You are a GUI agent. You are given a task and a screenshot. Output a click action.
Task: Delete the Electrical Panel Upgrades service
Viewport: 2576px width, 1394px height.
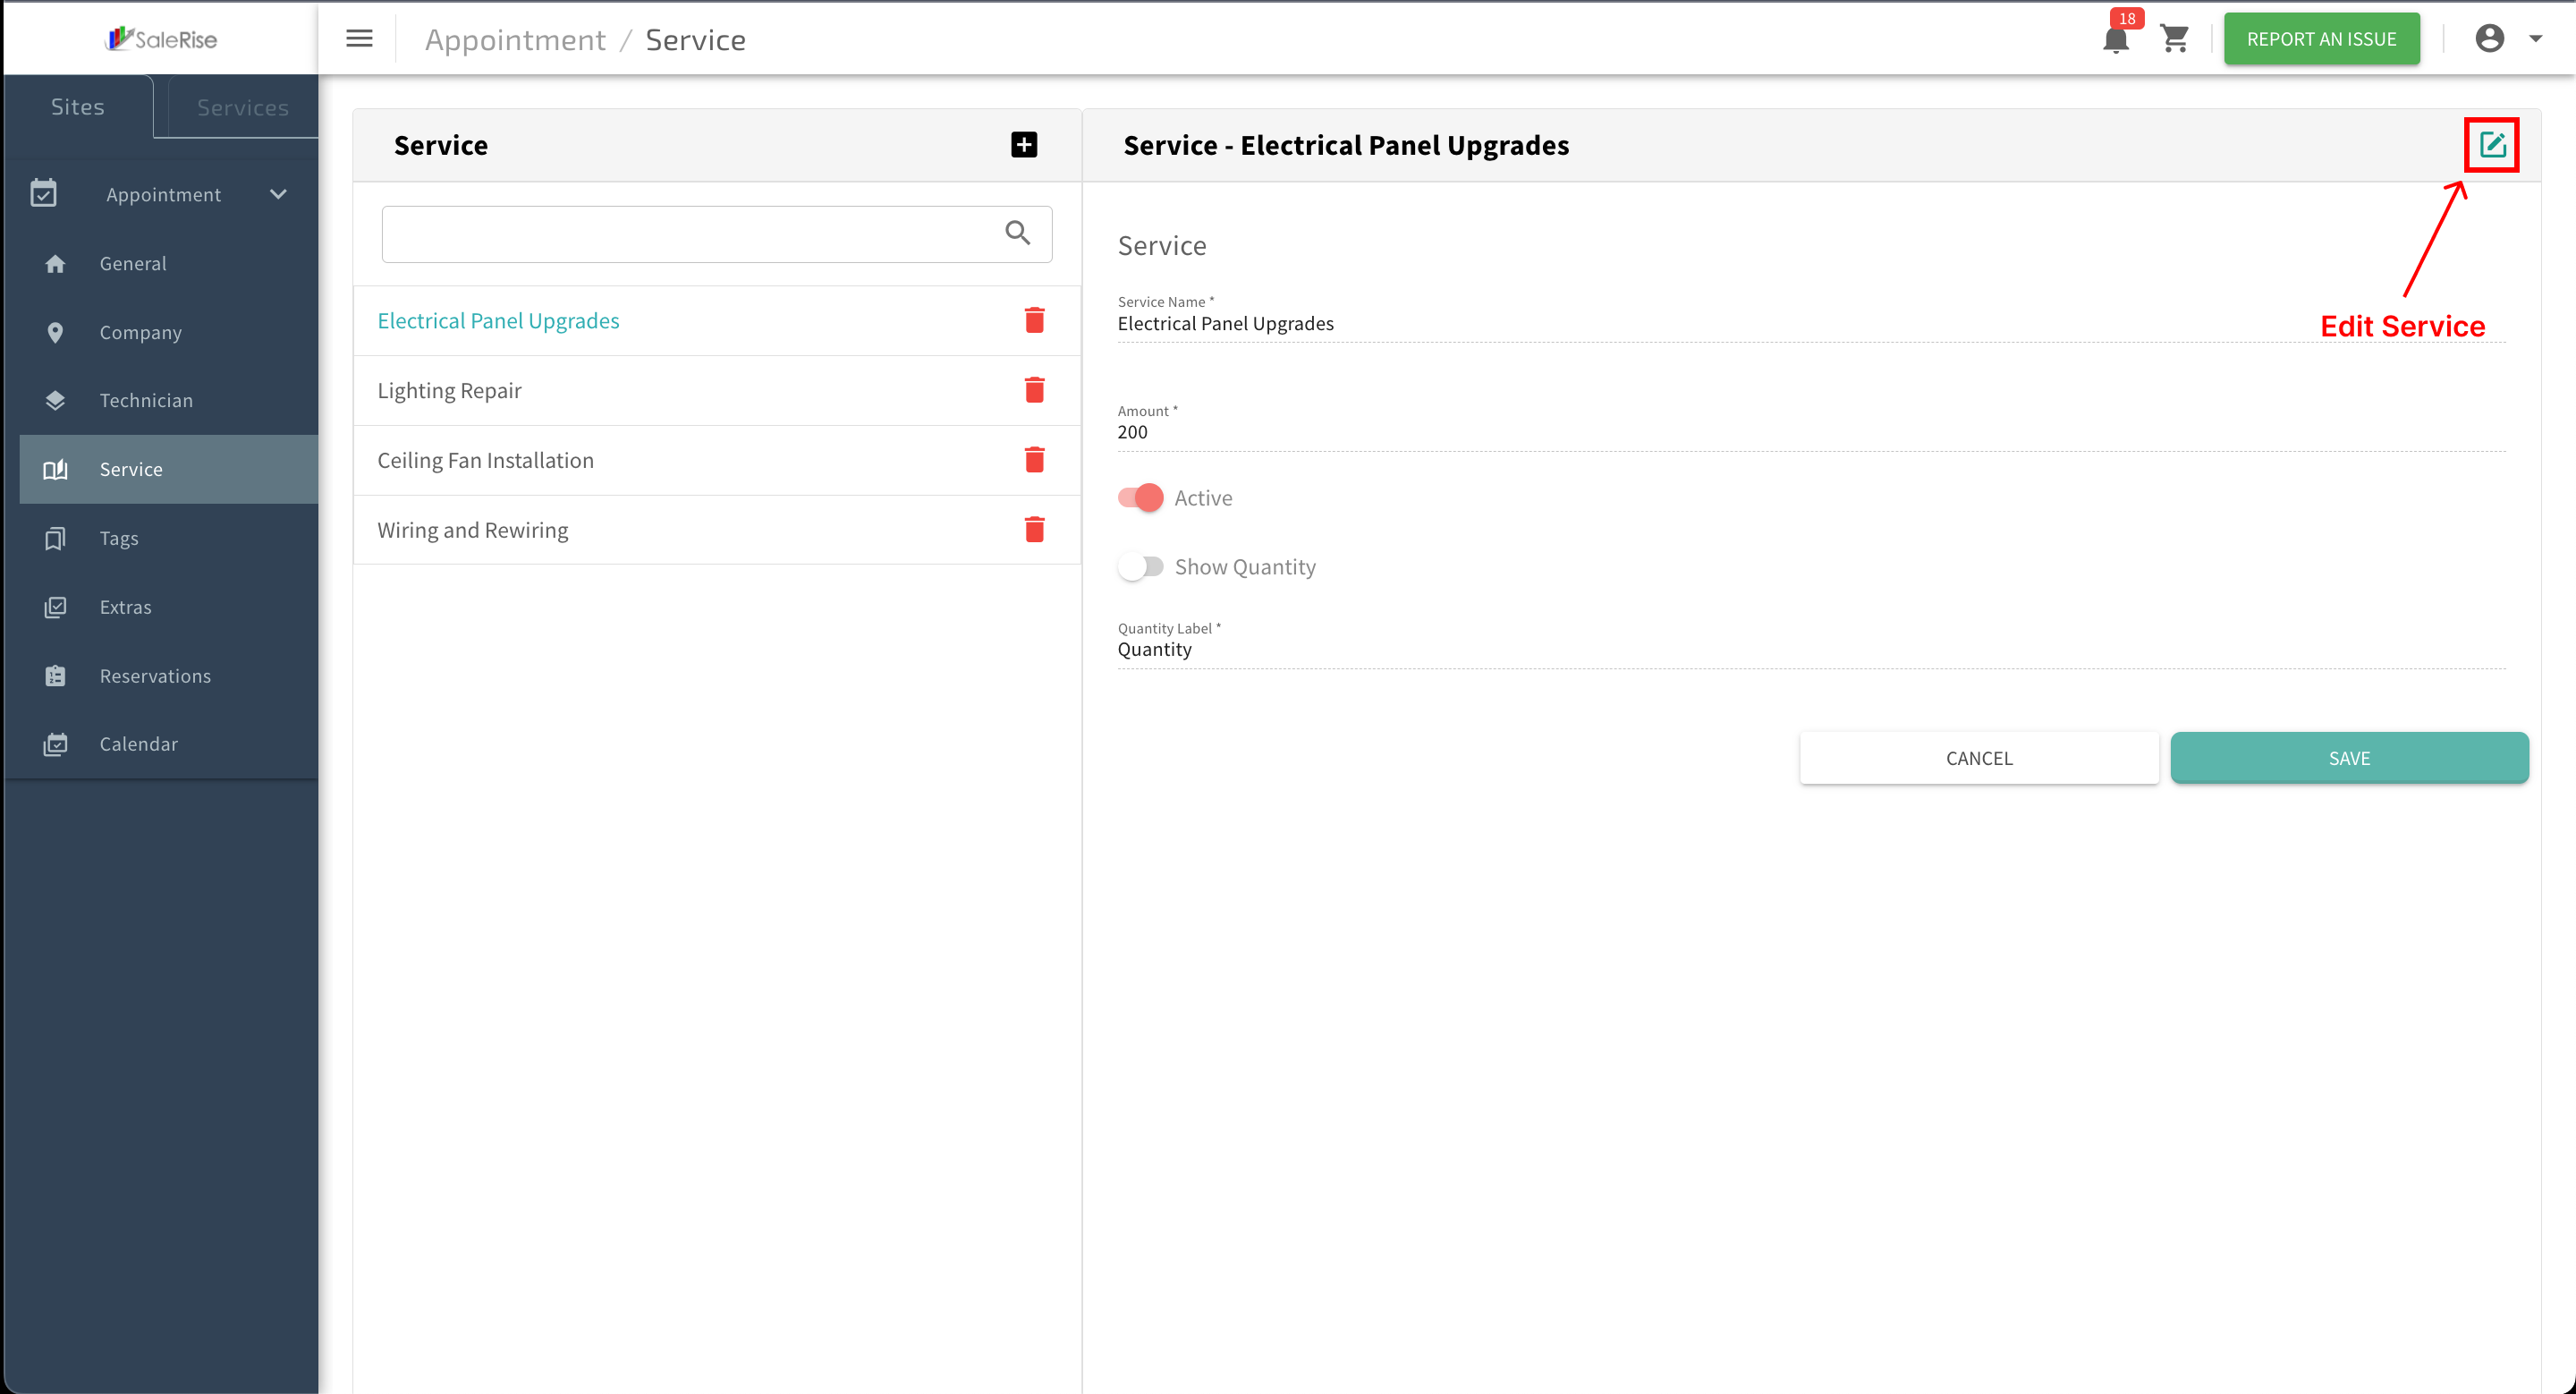click(x=1034, y=320)
